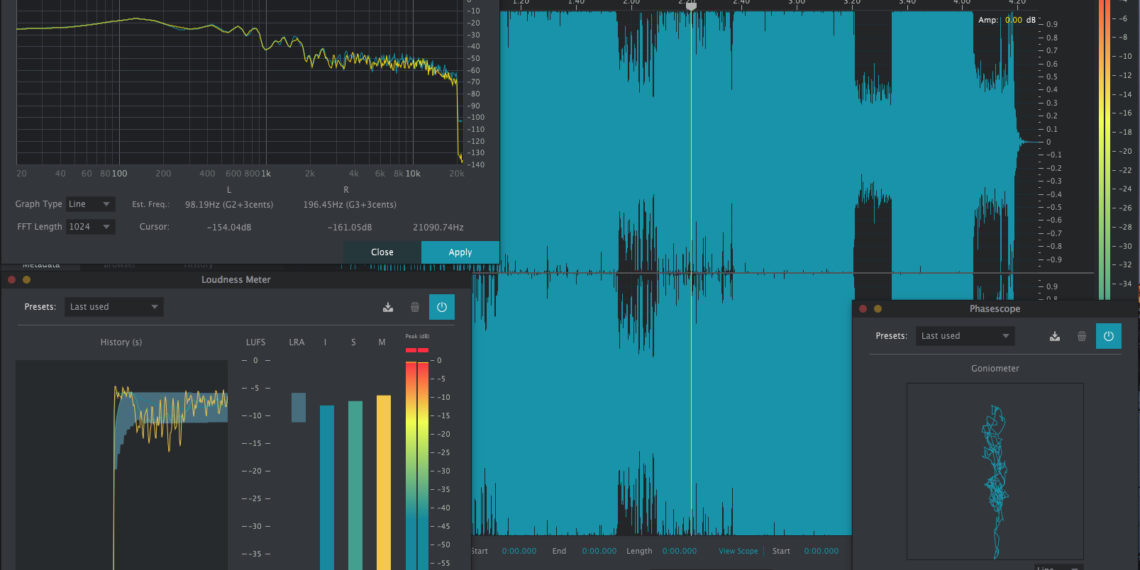Click trash icon in Phasescope panel
This screenshot has height=570, width=1140.
pos(1081,336)
